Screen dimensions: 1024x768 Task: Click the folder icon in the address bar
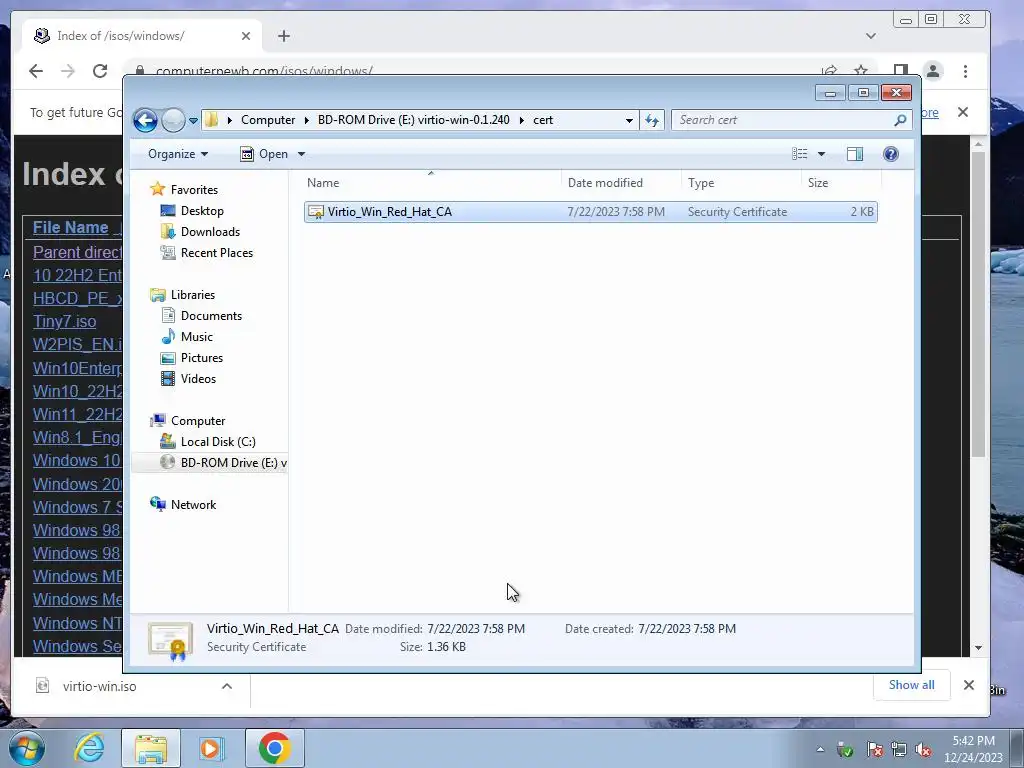coord(211,120)
